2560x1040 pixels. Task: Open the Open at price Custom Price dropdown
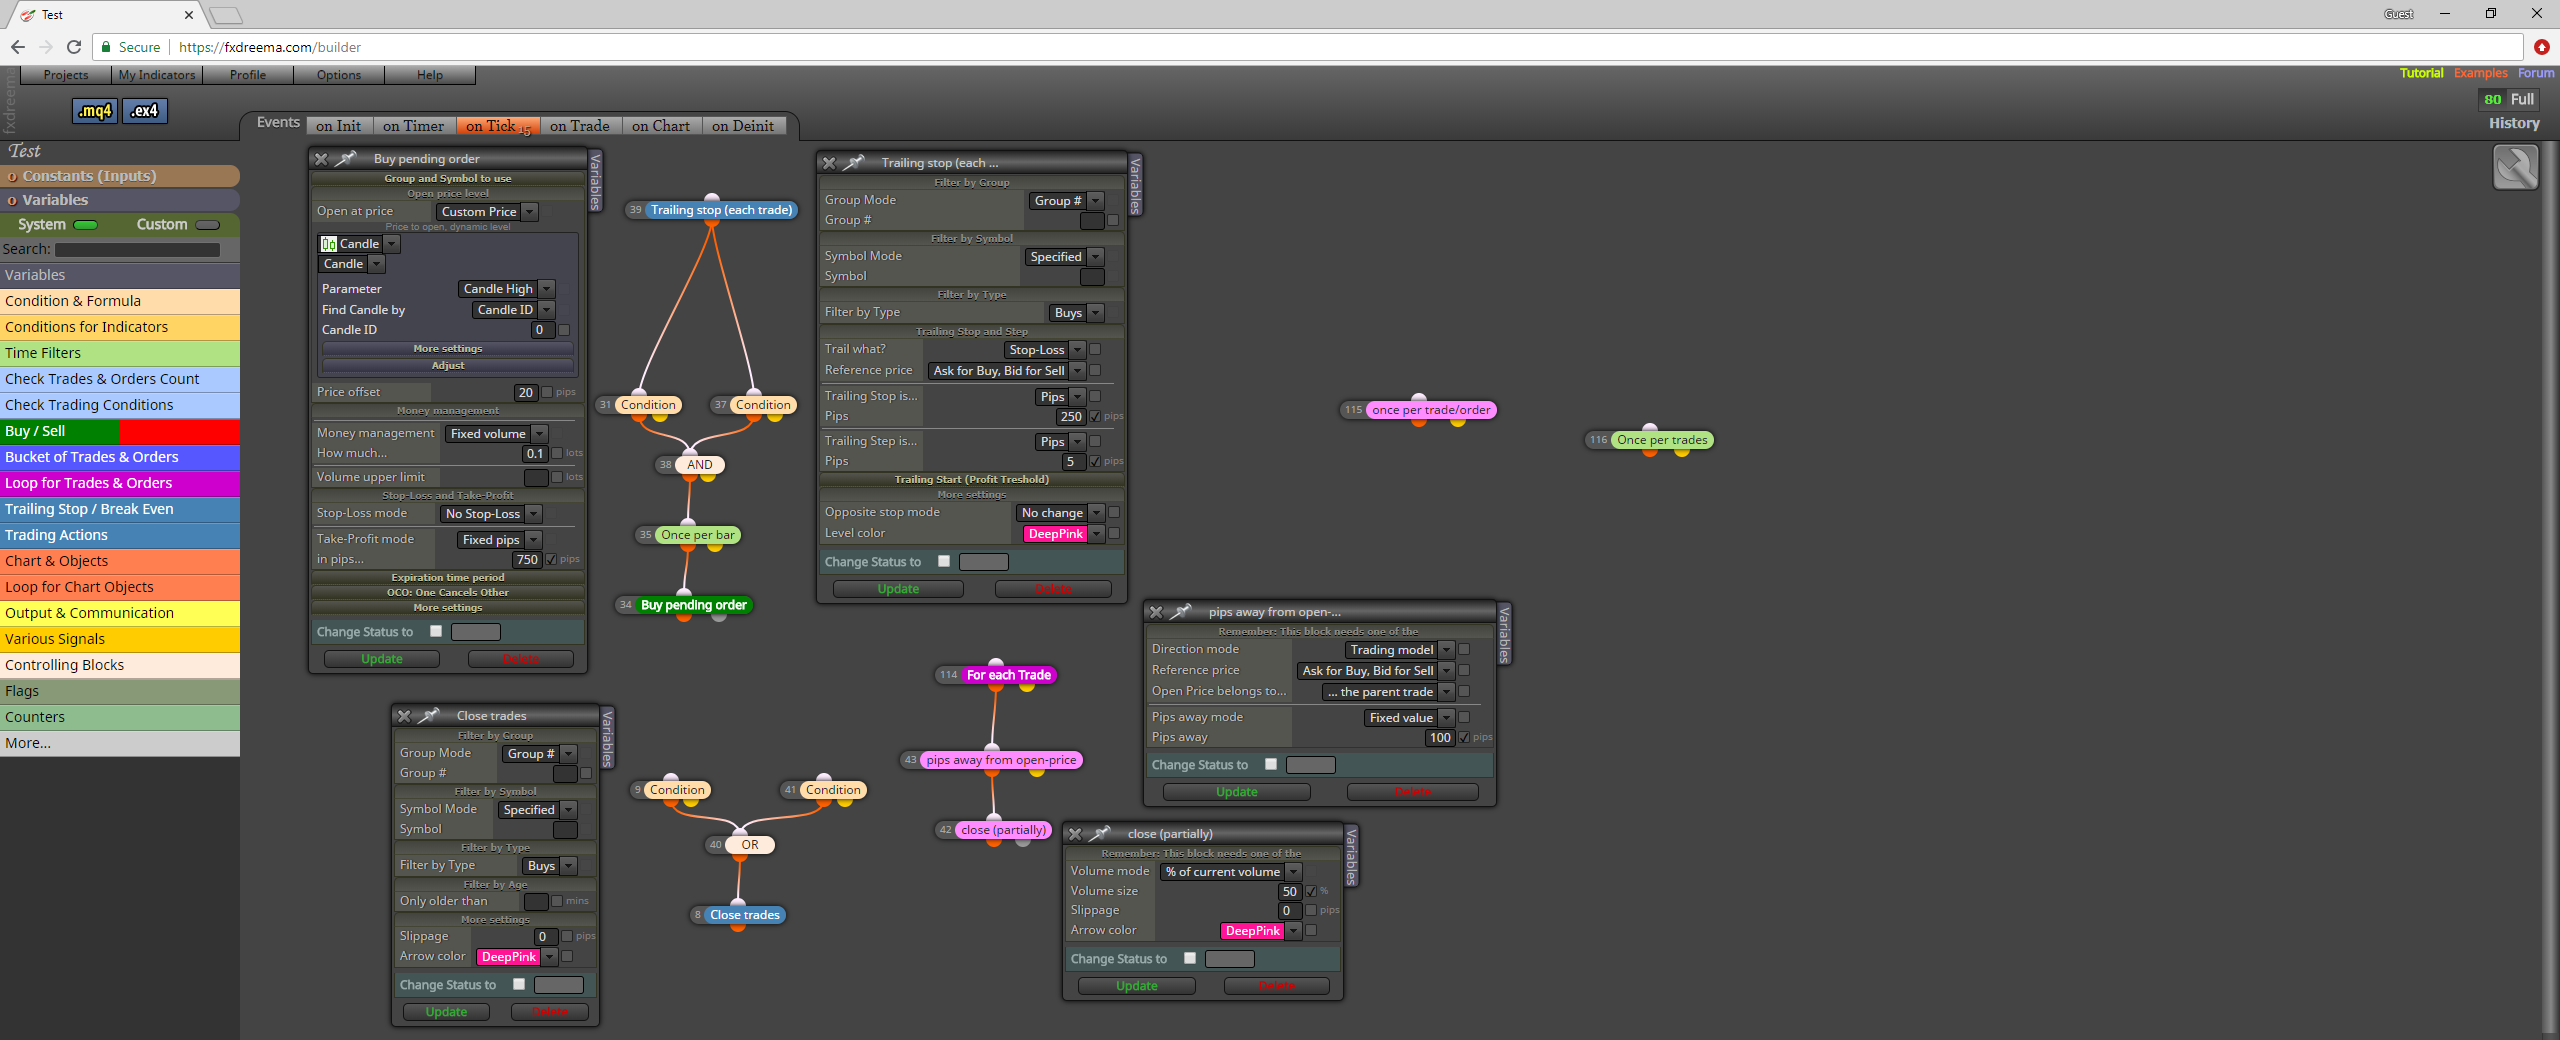488,212
